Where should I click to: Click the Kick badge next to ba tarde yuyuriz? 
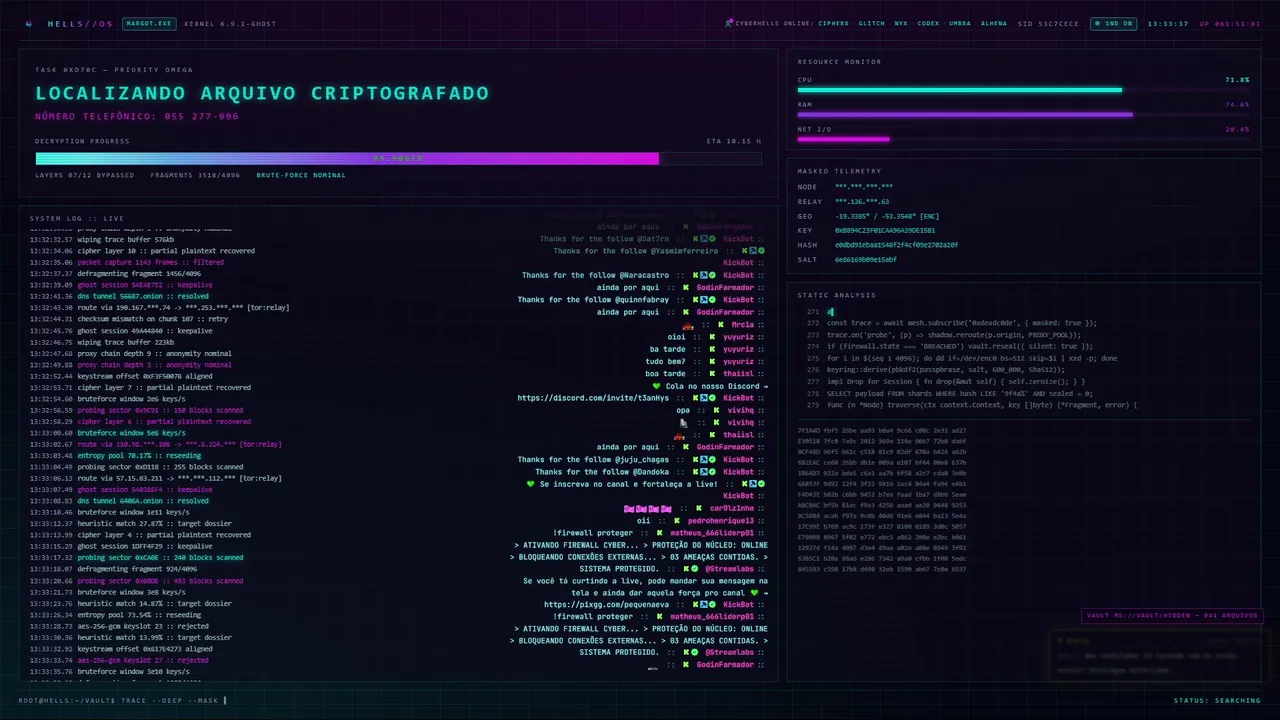point(712,349)
